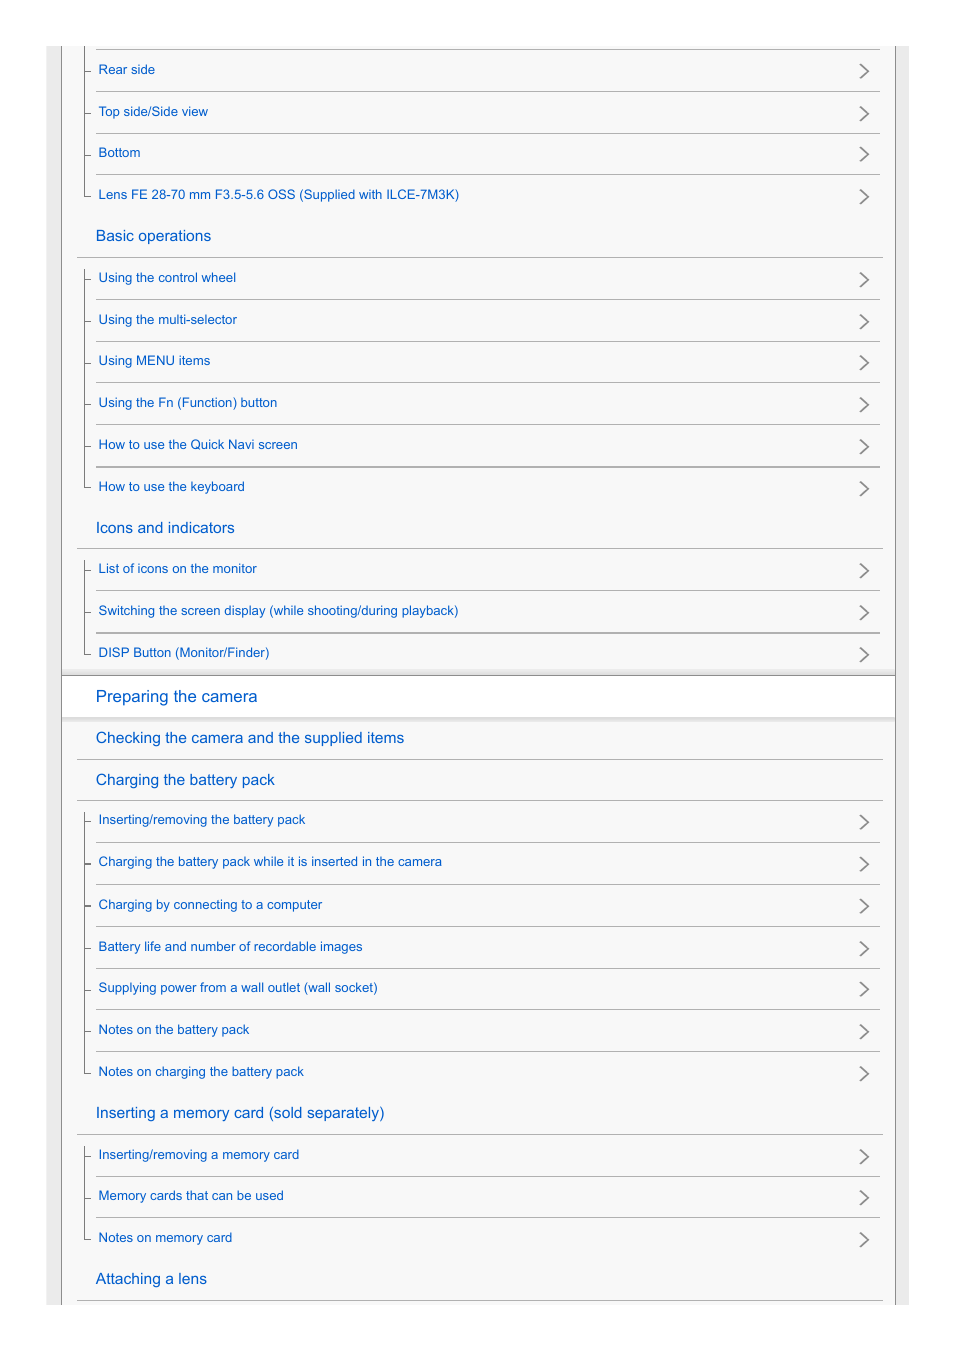Open the Basic operations section heading

tap(153, 236)
